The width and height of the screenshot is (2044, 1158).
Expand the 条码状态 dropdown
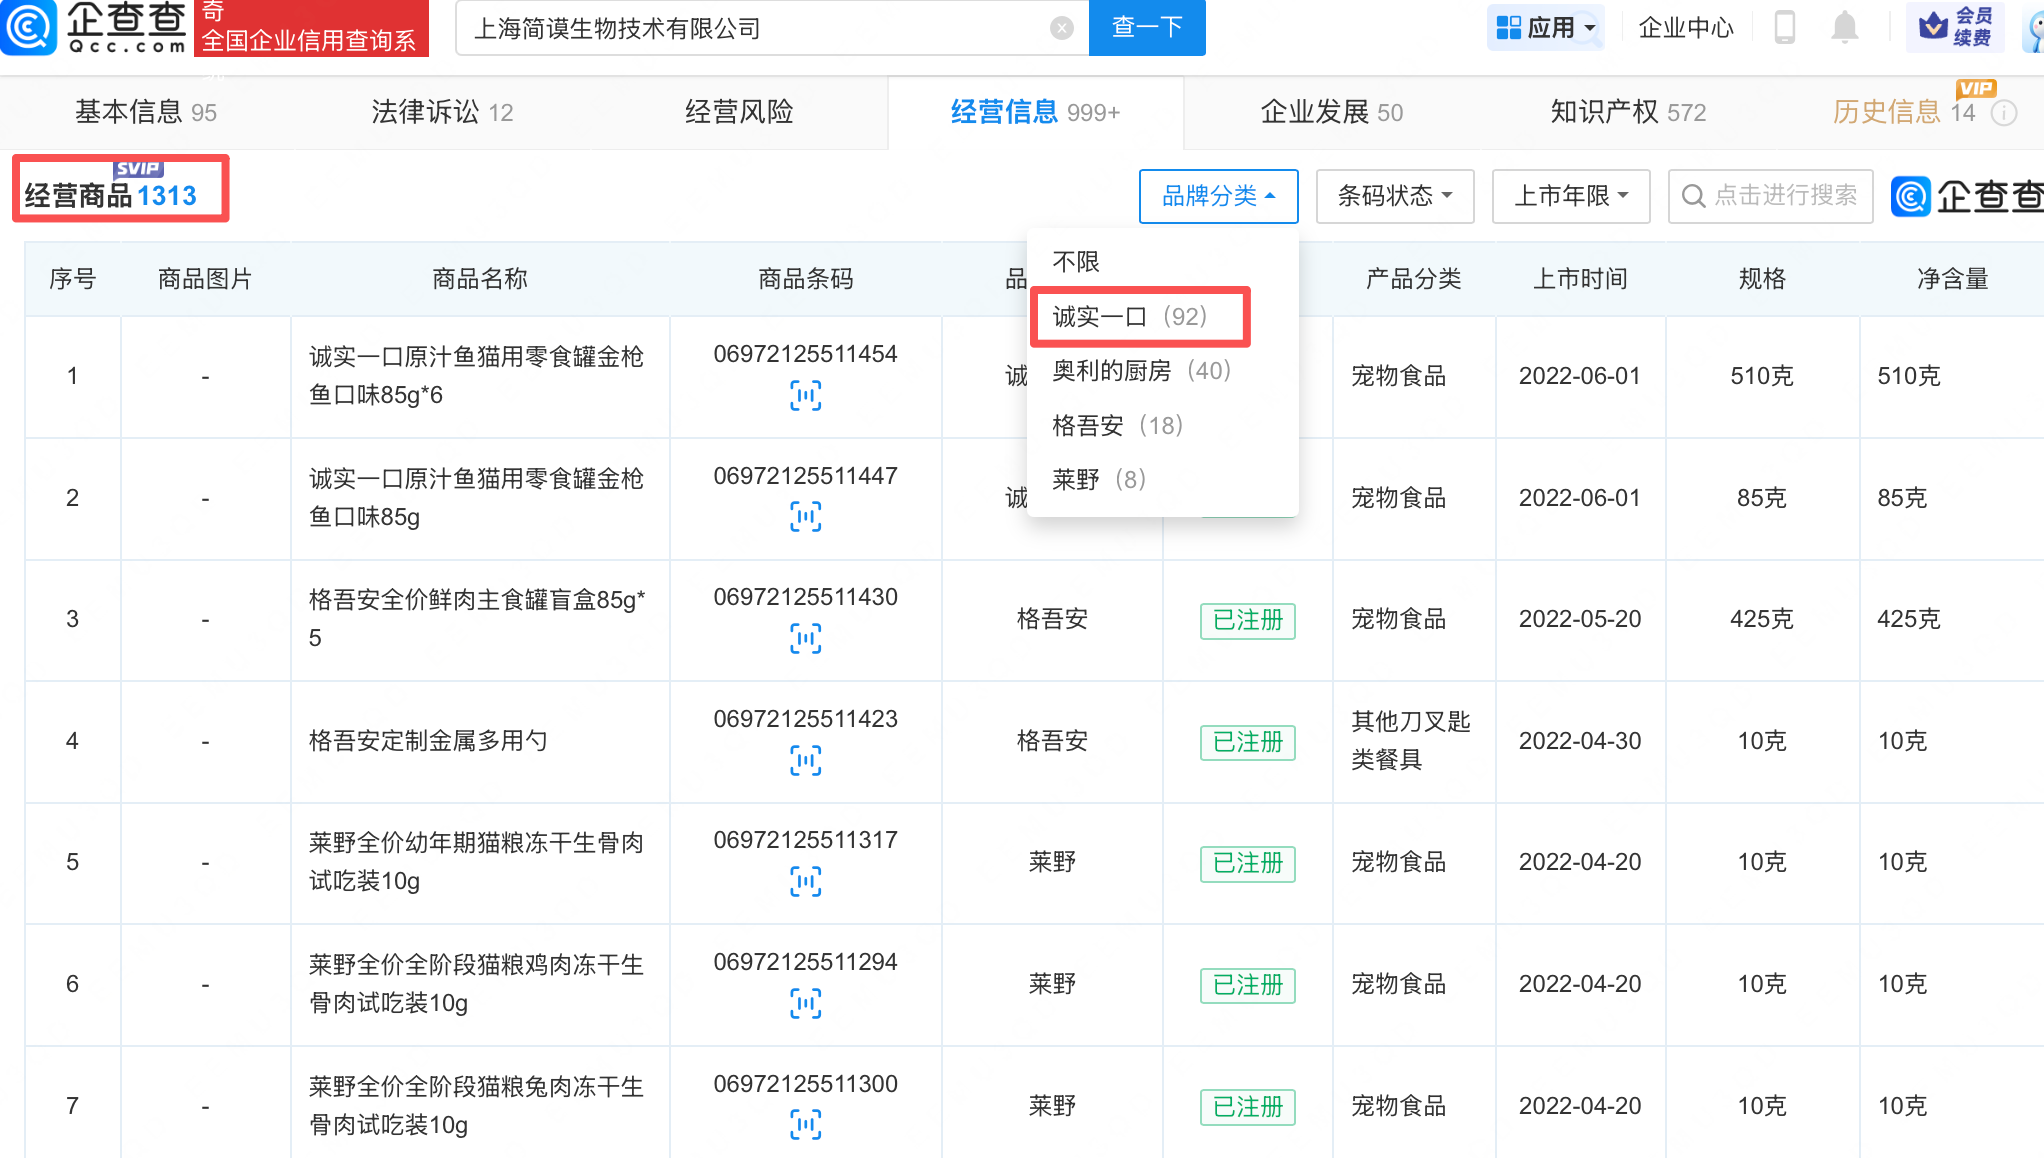[x=1394, y=196]
